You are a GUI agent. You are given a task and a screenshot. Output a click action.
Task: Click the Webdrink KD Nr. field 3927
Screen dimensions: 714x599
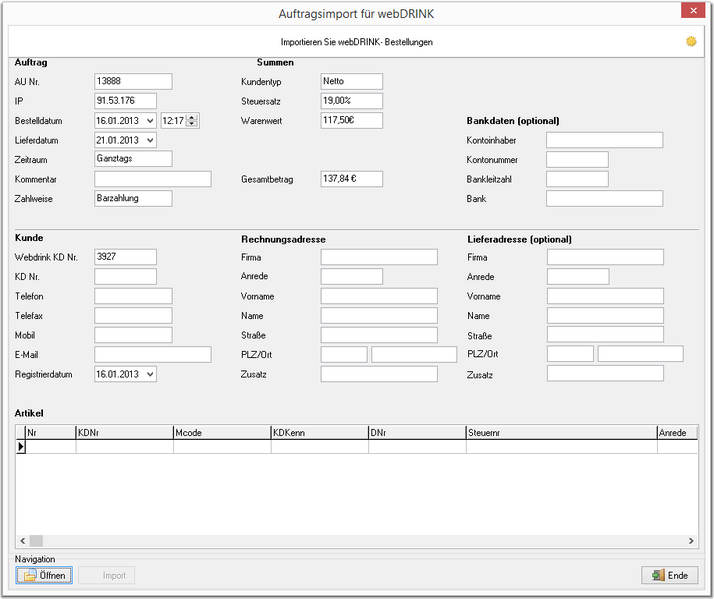click(126, 257)
